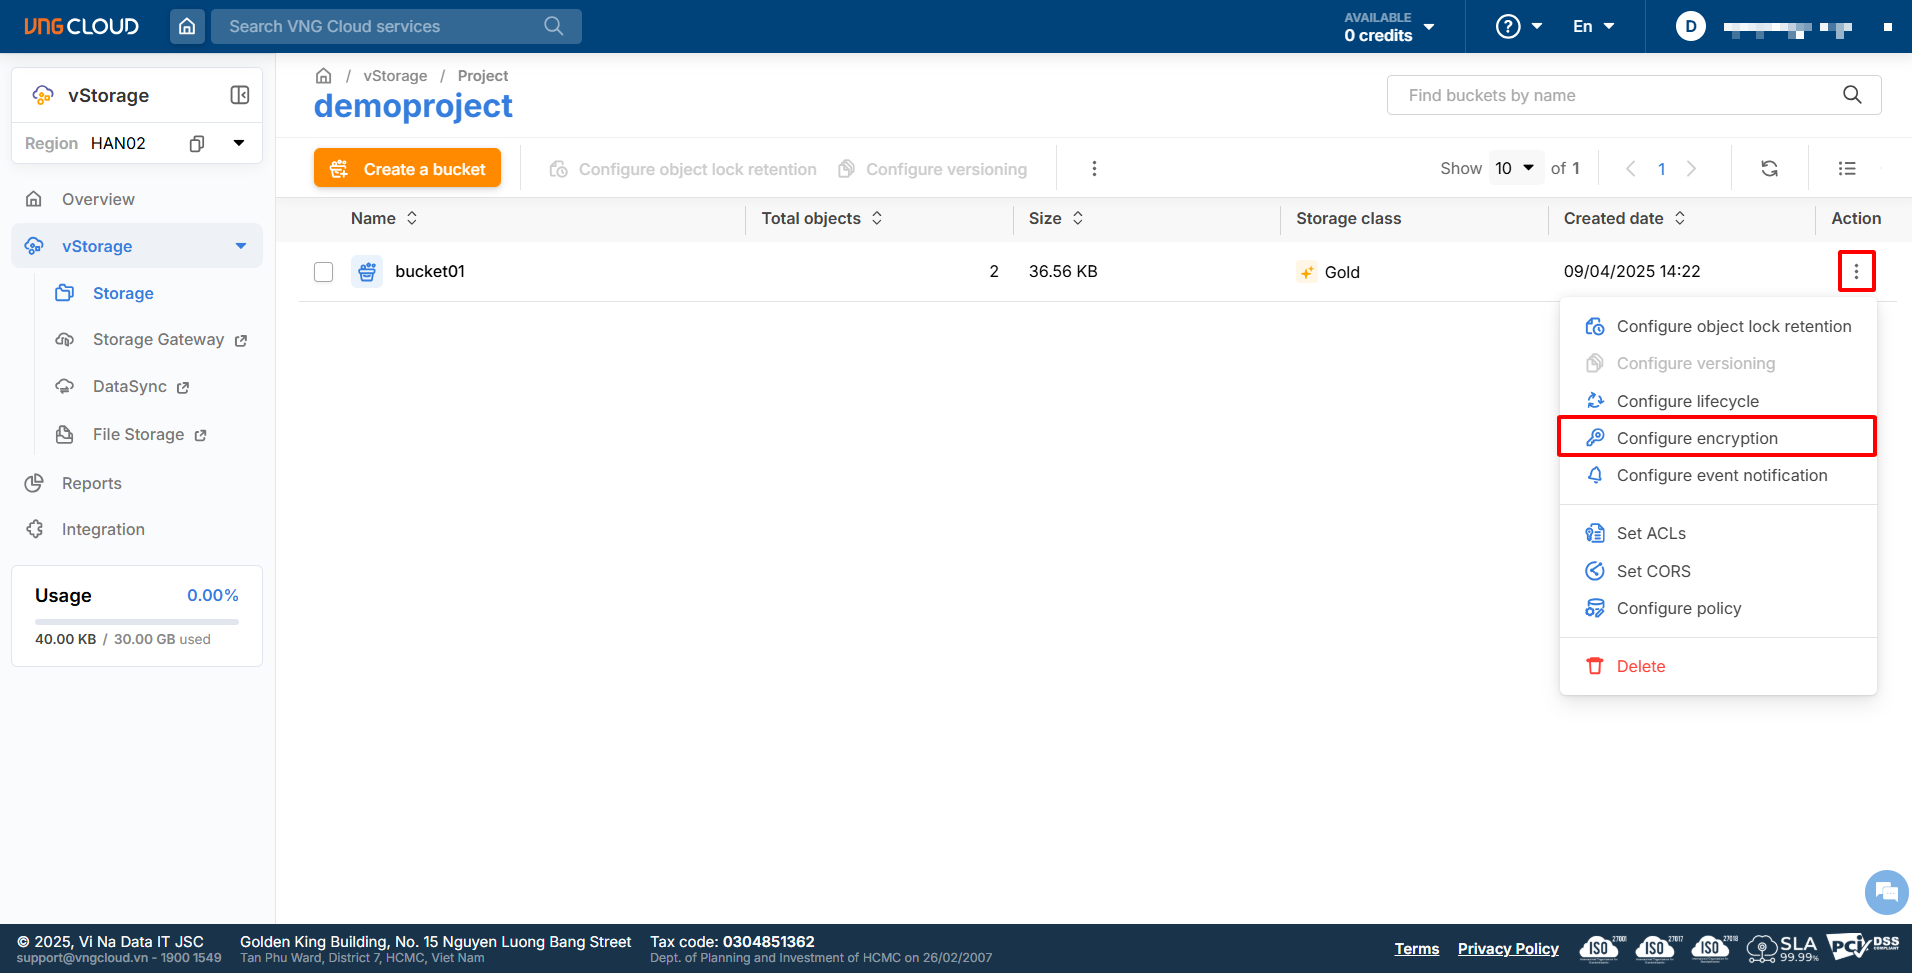
Task: Open bucket01 action three-dot menu
Action: click(x=1856, y=271)
